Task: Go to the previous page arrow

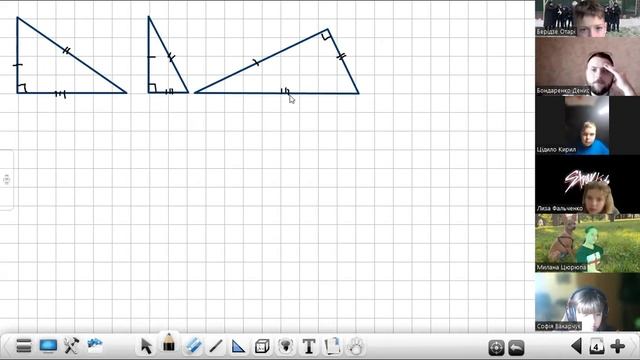Action: point(576,346)
